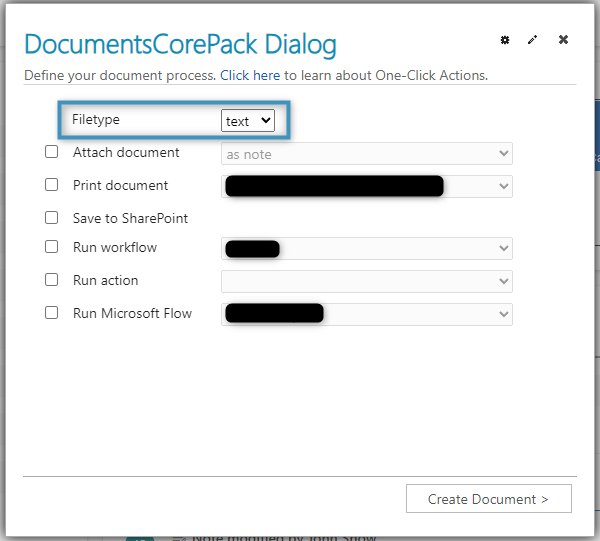Click the pencil edit icon
This screenshot has height=541, width=600.
click(x=532, y=40)
